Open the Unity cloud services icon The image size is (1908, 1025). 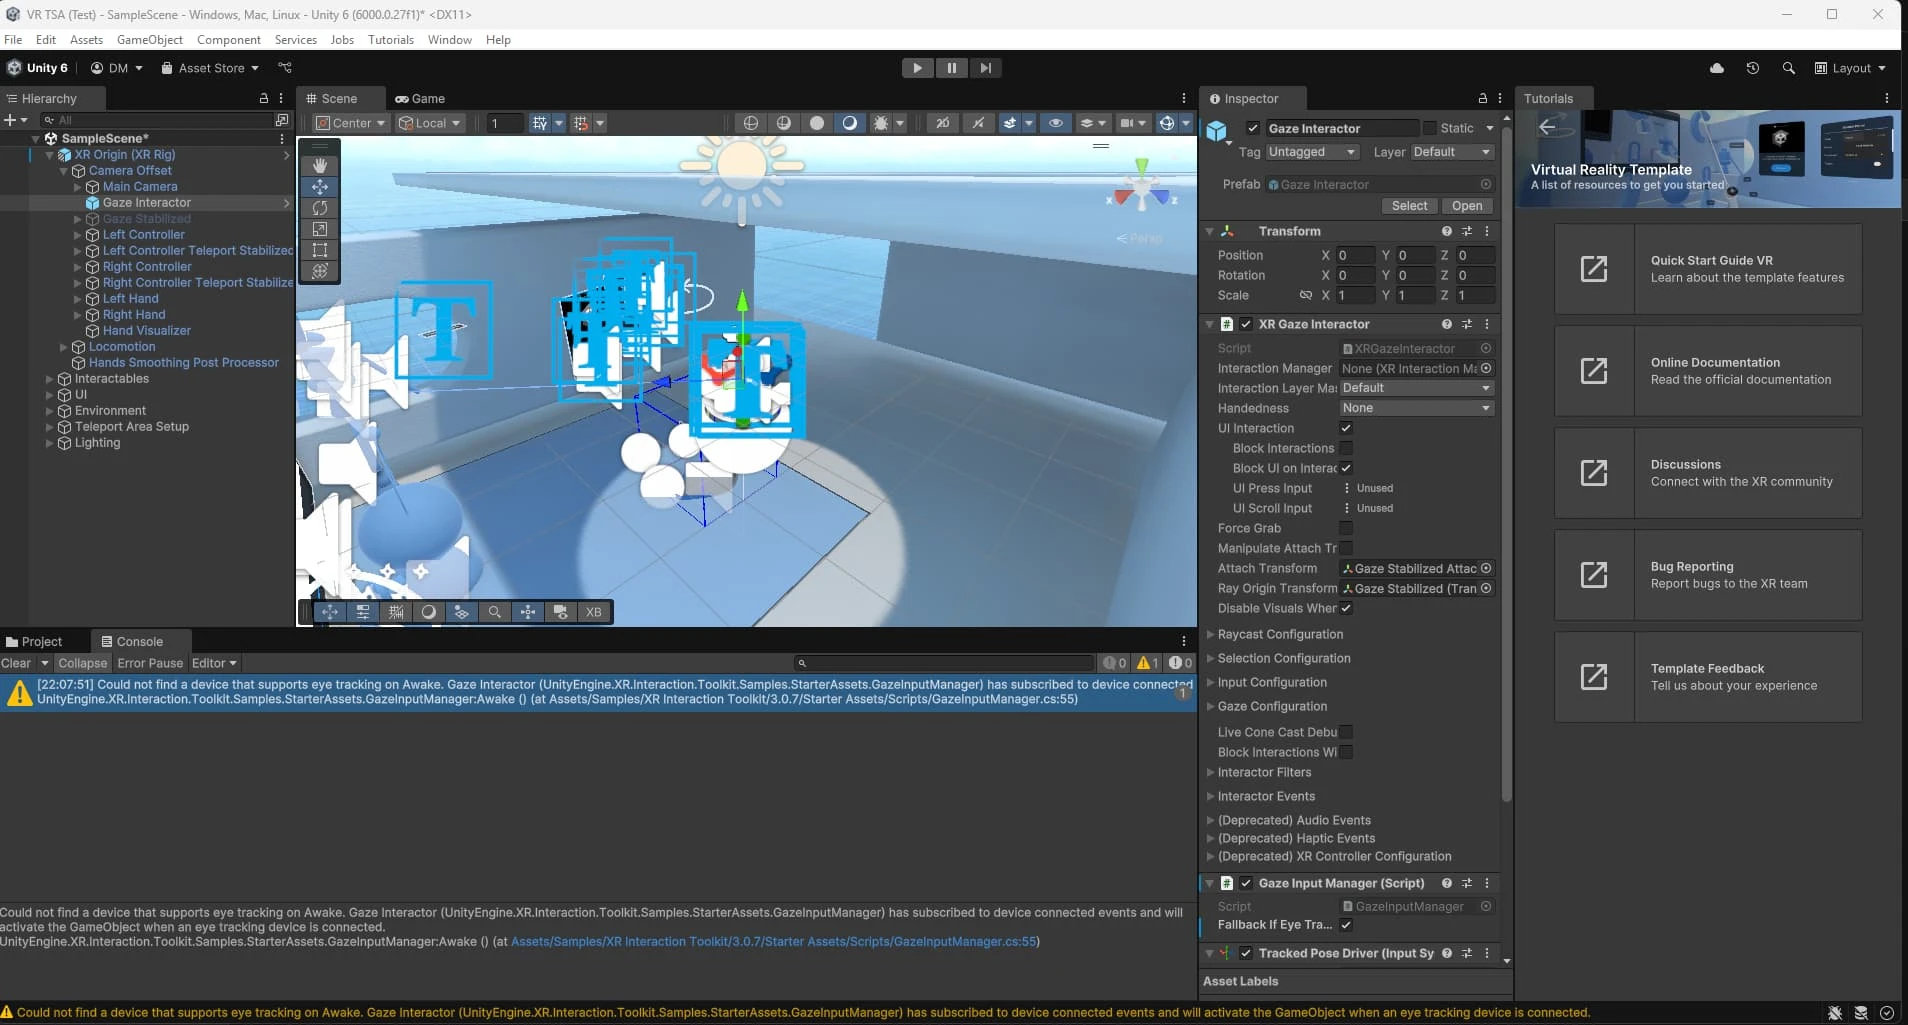click(1717, 68)
